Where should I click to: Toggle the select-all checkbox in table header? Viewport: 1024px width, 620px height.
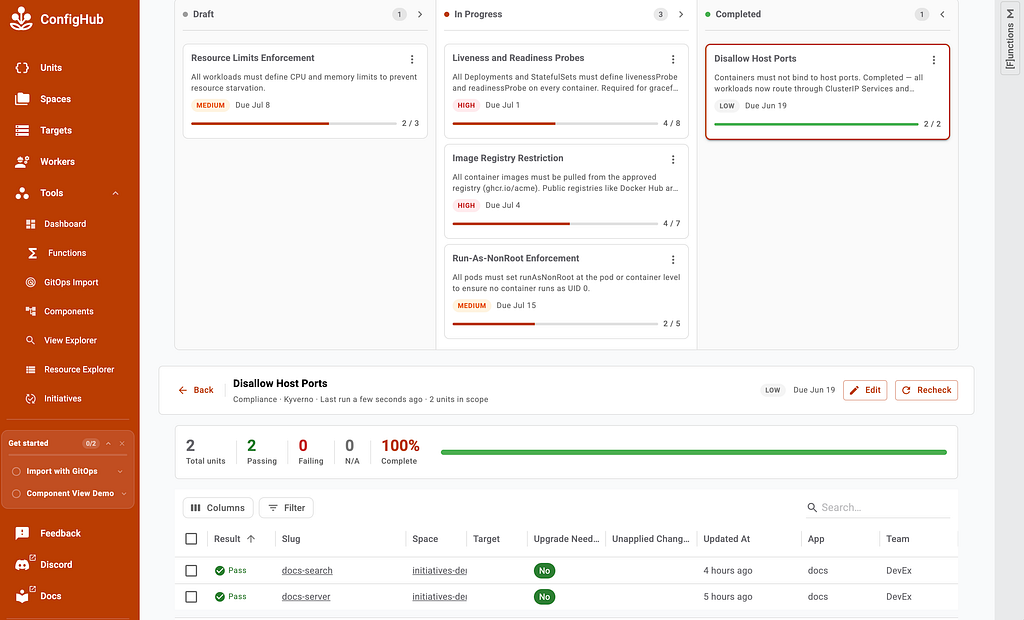click(191, 539)
